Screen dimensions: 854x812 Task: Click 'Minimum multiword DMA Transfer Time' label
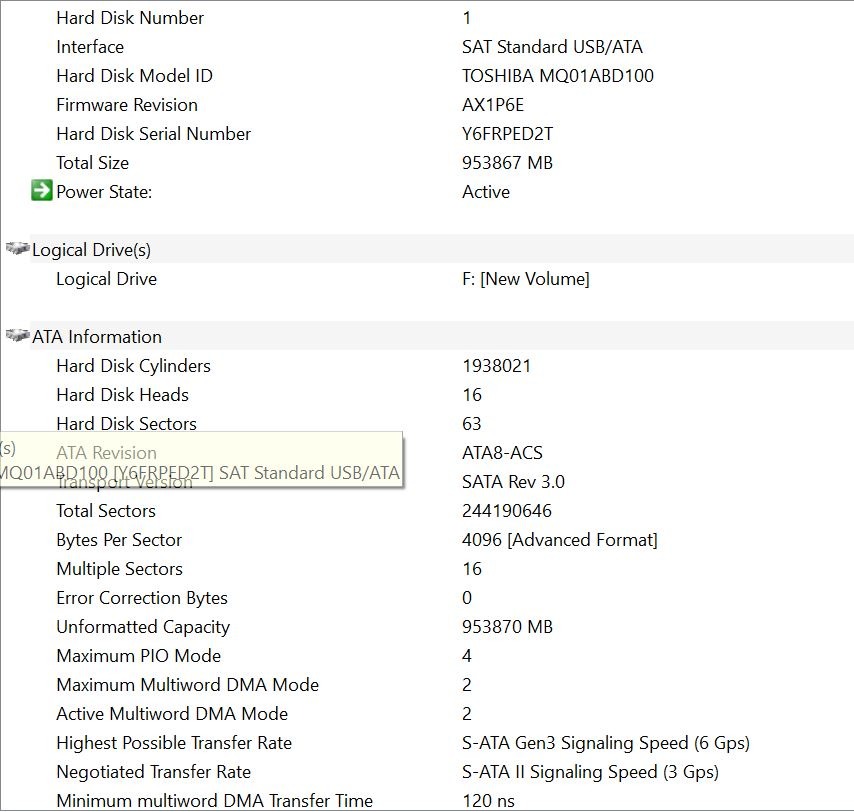(x=215, y=800)
